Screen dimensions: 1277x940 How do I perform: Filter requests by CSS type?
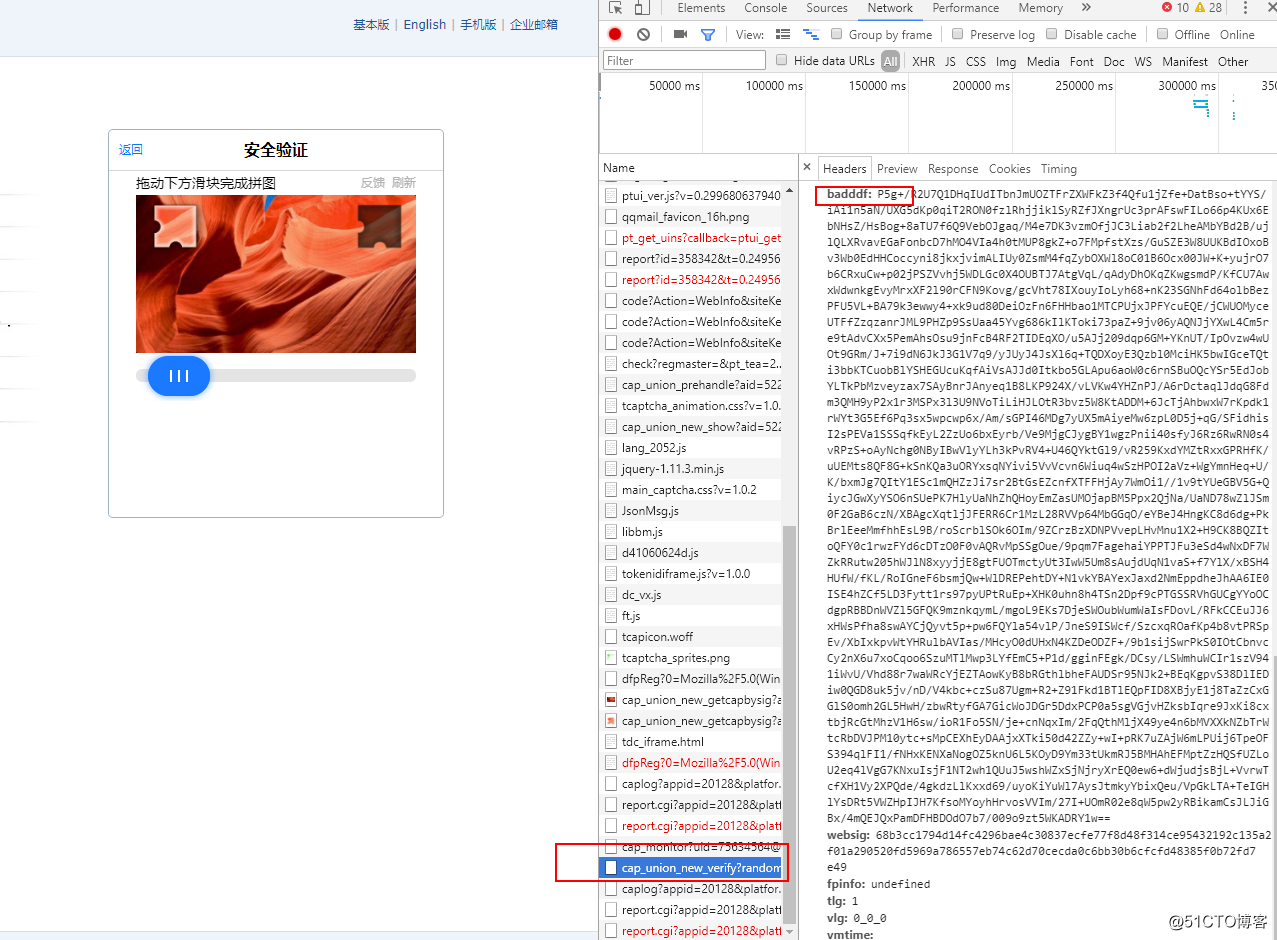pyautogui.click(x=976, y=61)
